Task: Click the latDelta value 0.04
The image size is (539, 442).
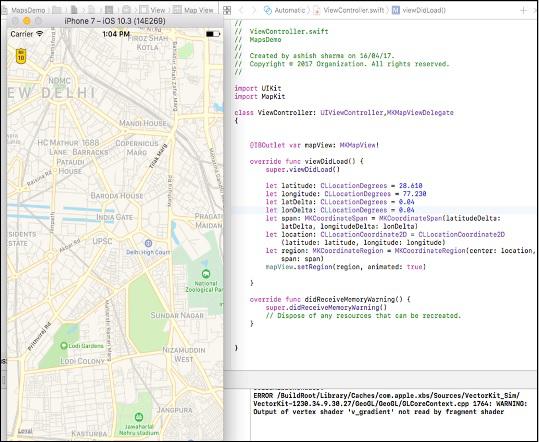Action: click(x=406, y=202)
